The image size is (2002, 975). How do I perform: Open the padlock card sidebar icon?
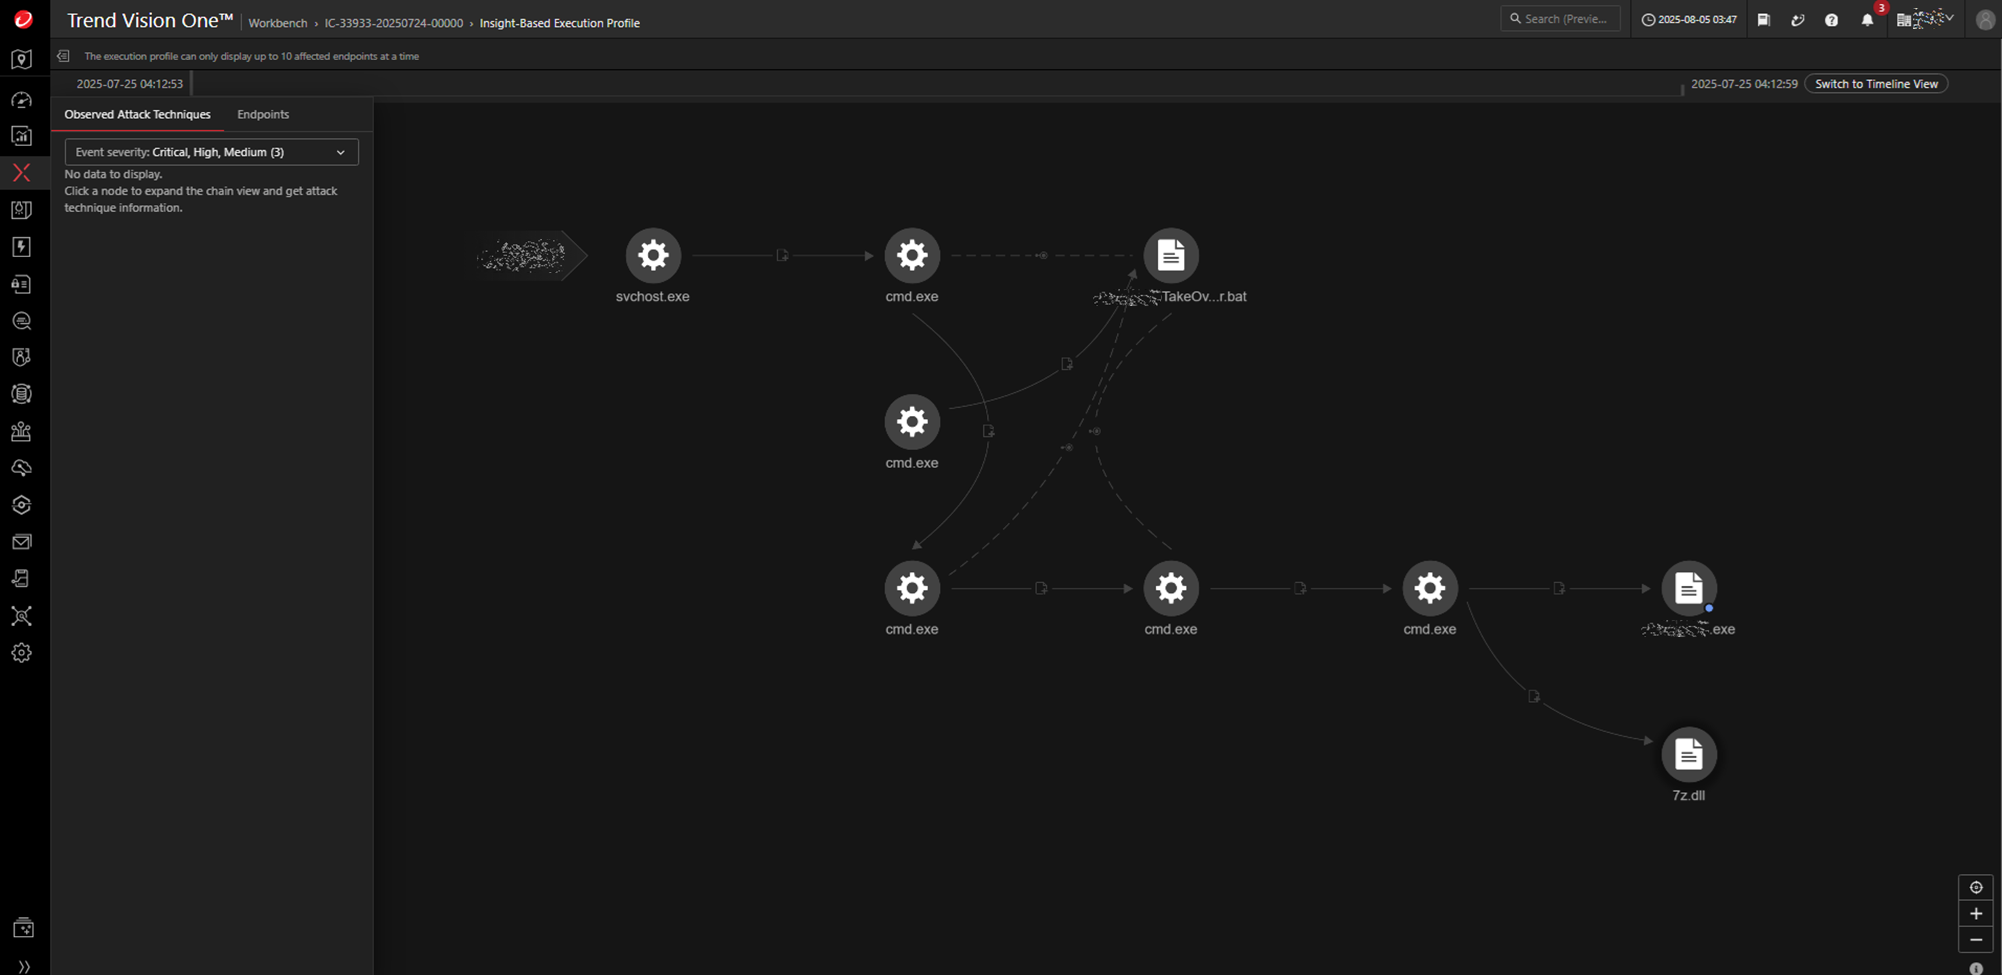[x=22, y=284]
